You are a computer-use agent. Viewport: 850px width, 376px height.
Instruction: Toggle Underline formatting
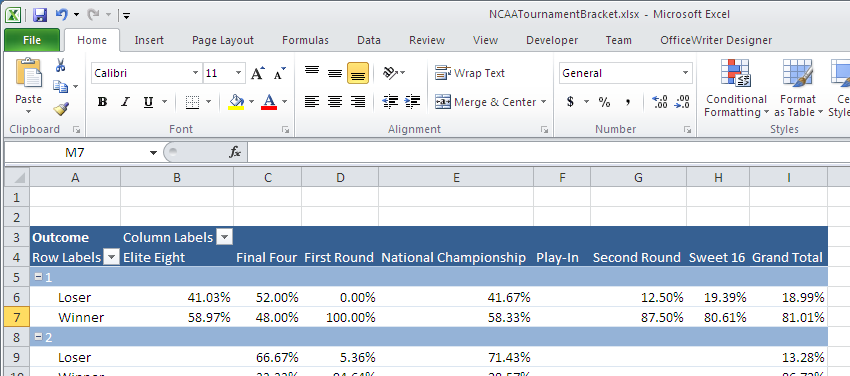[148, 102]
